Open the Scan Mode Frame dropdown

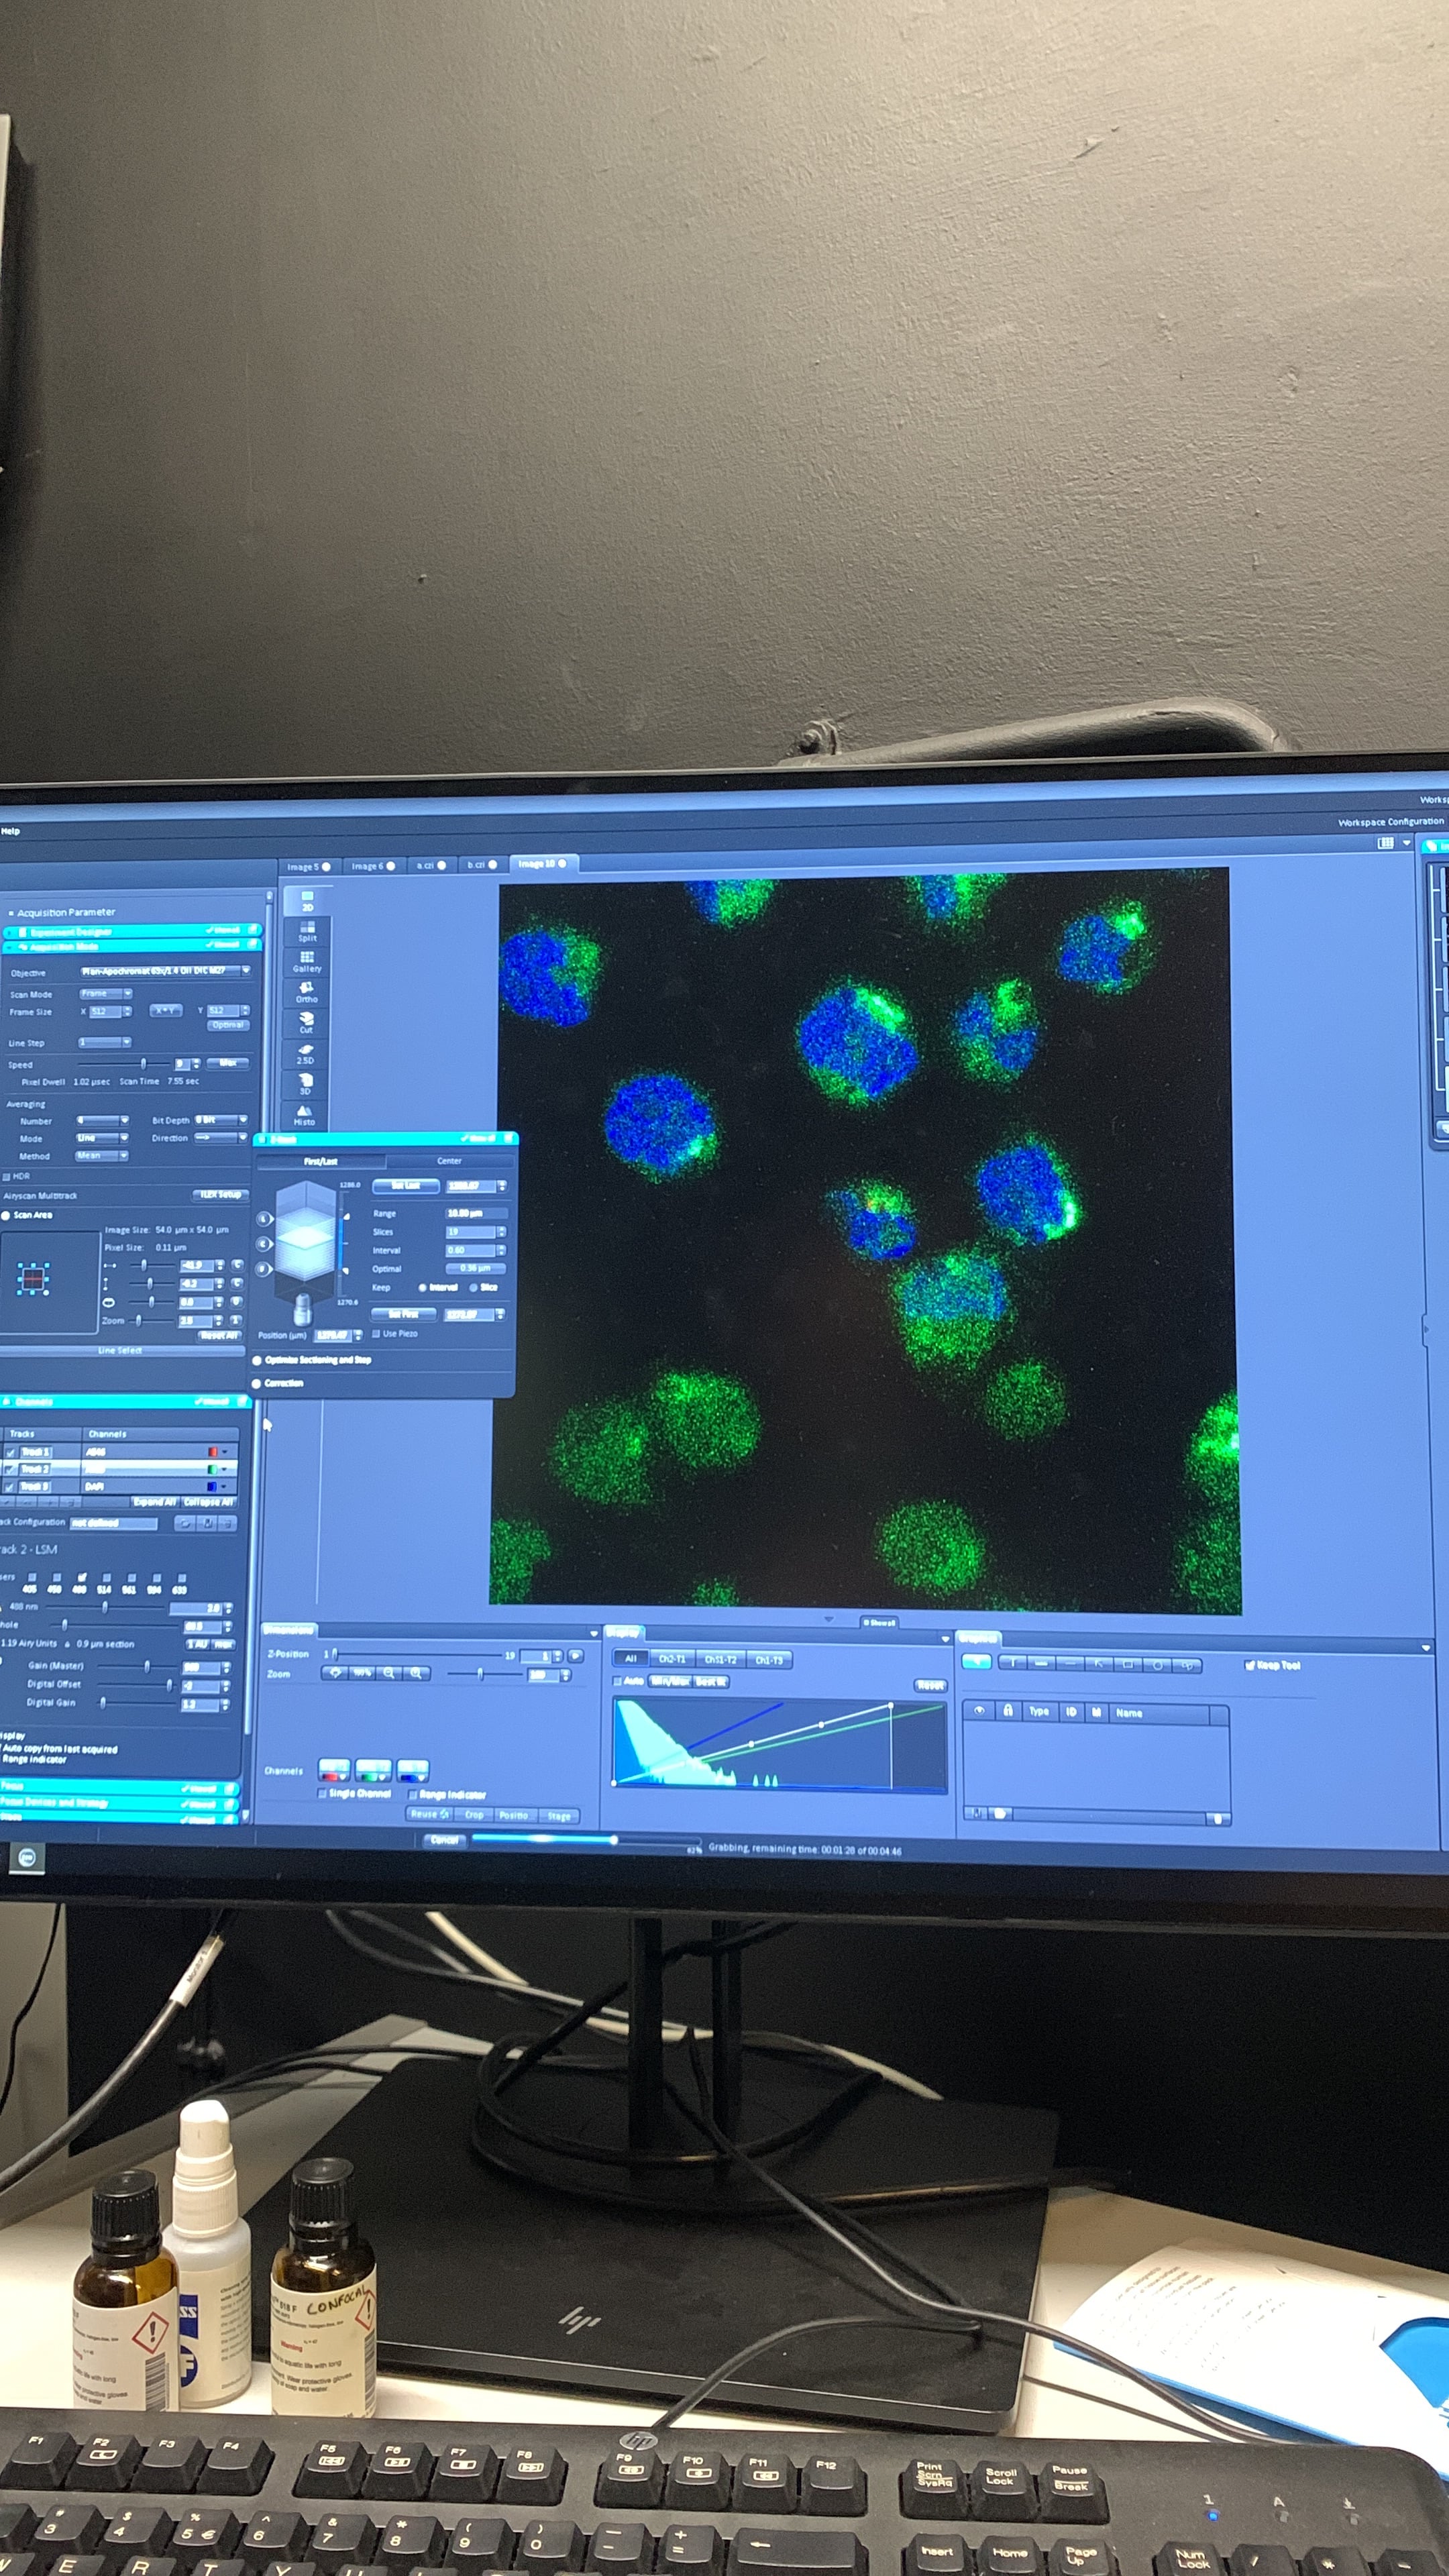(x=106, y=993)
